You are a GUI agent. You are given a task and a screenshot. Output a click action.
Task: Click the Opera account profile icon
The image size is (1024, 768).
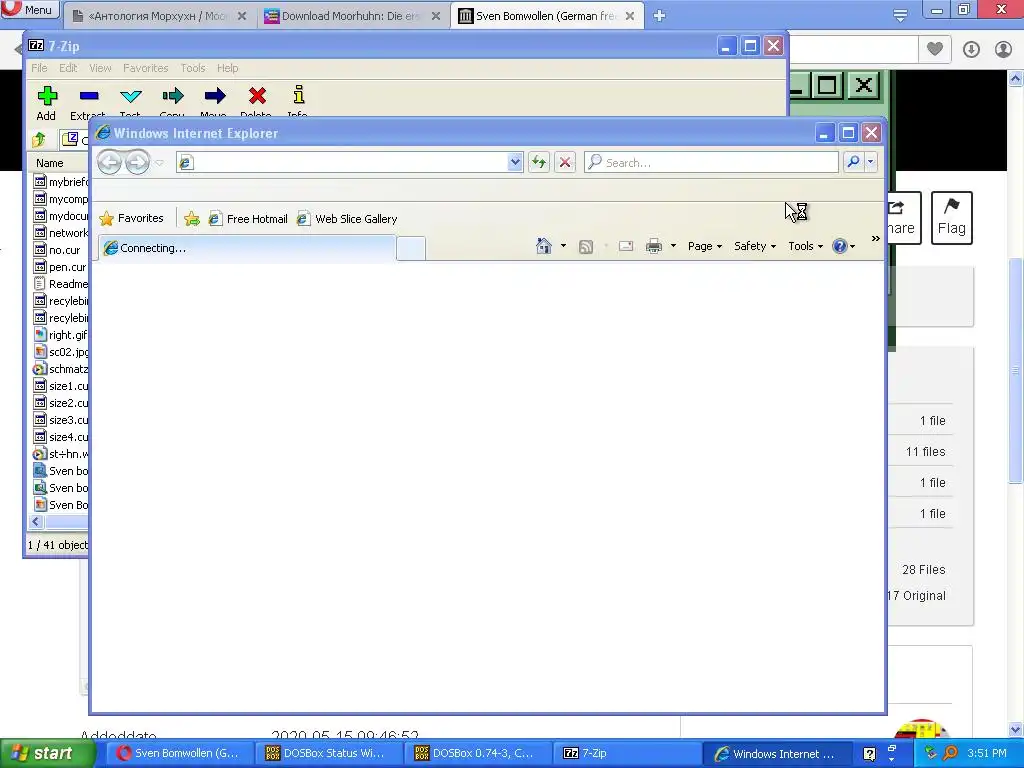1003,50
